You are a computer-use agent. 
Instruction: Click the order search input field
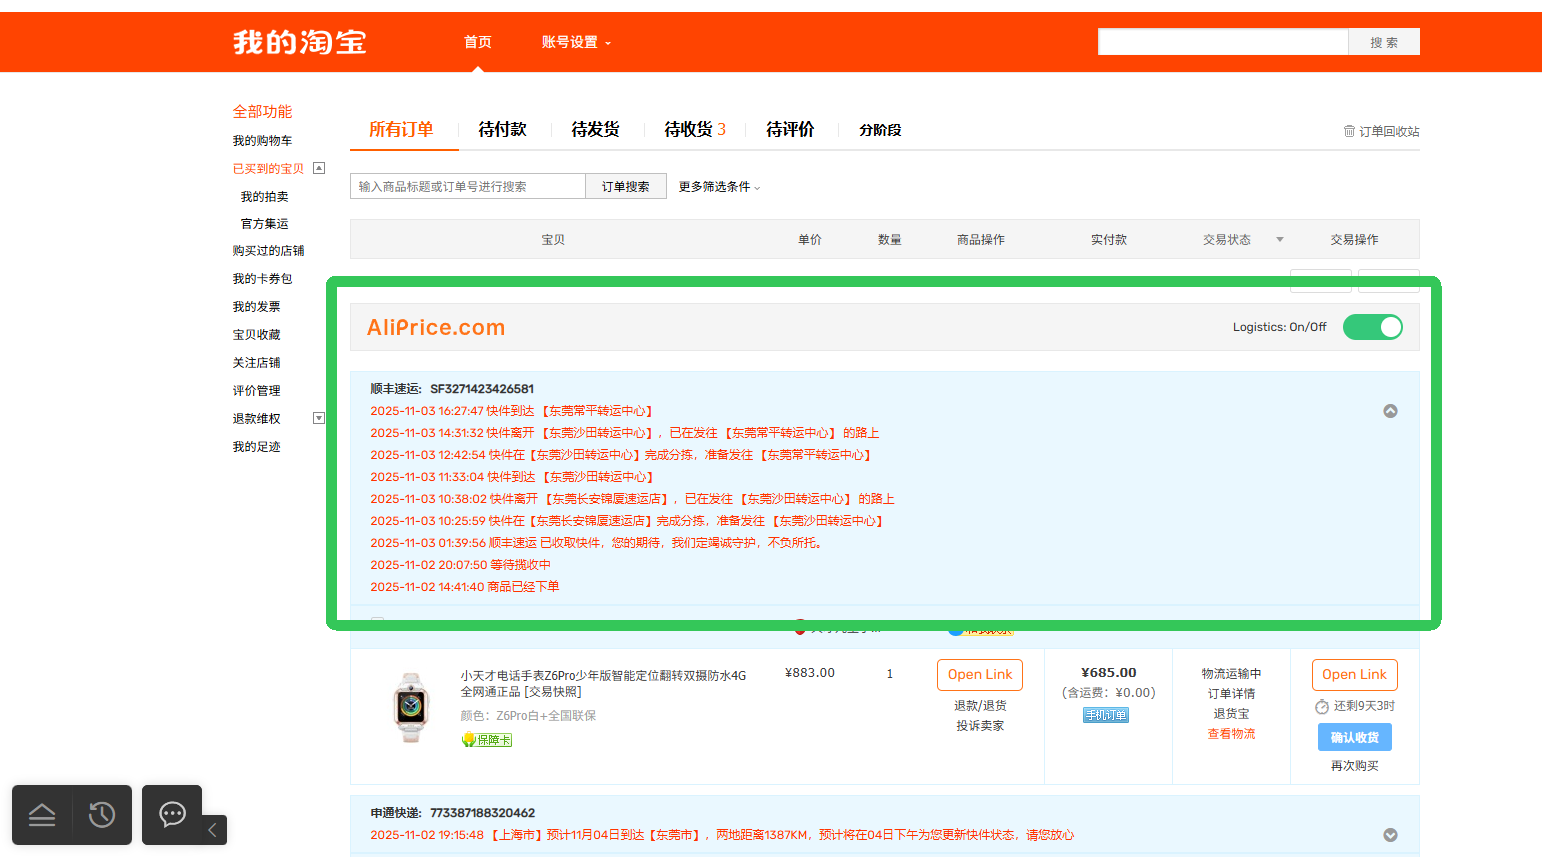tap(467, 187)
